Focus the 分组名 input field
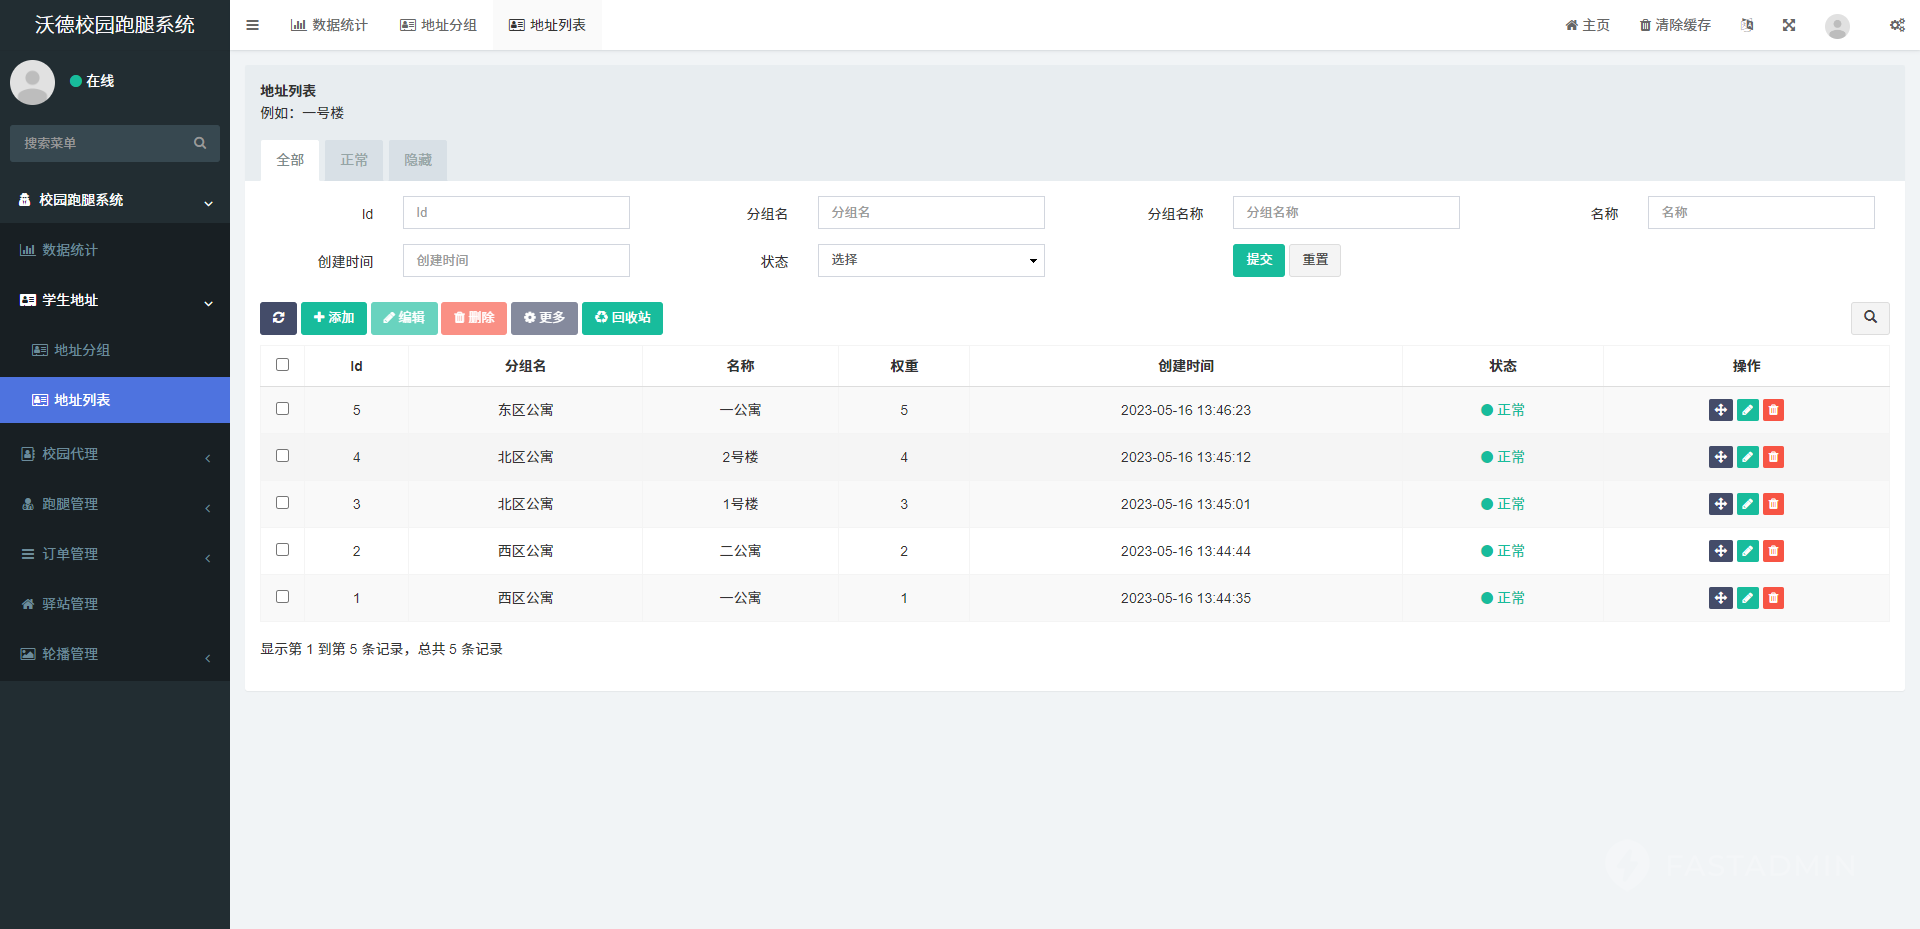The image size is (1920, 929). pos(931,212)
